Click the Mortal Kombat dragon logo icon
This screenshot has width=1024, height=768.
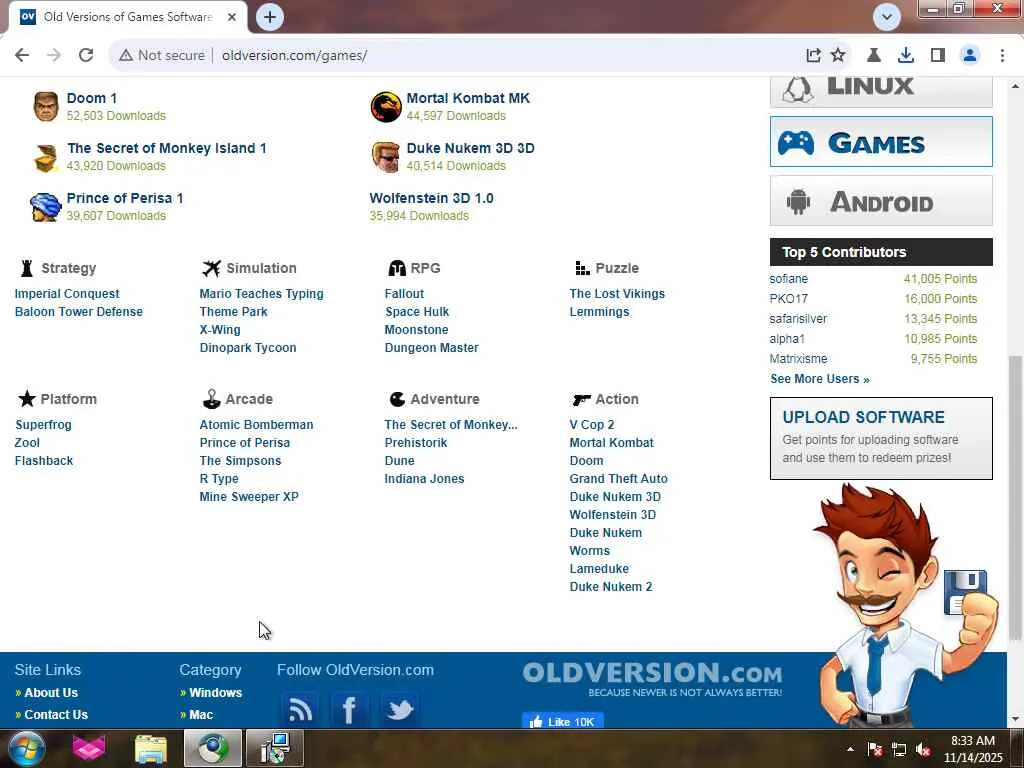point(386,107)
